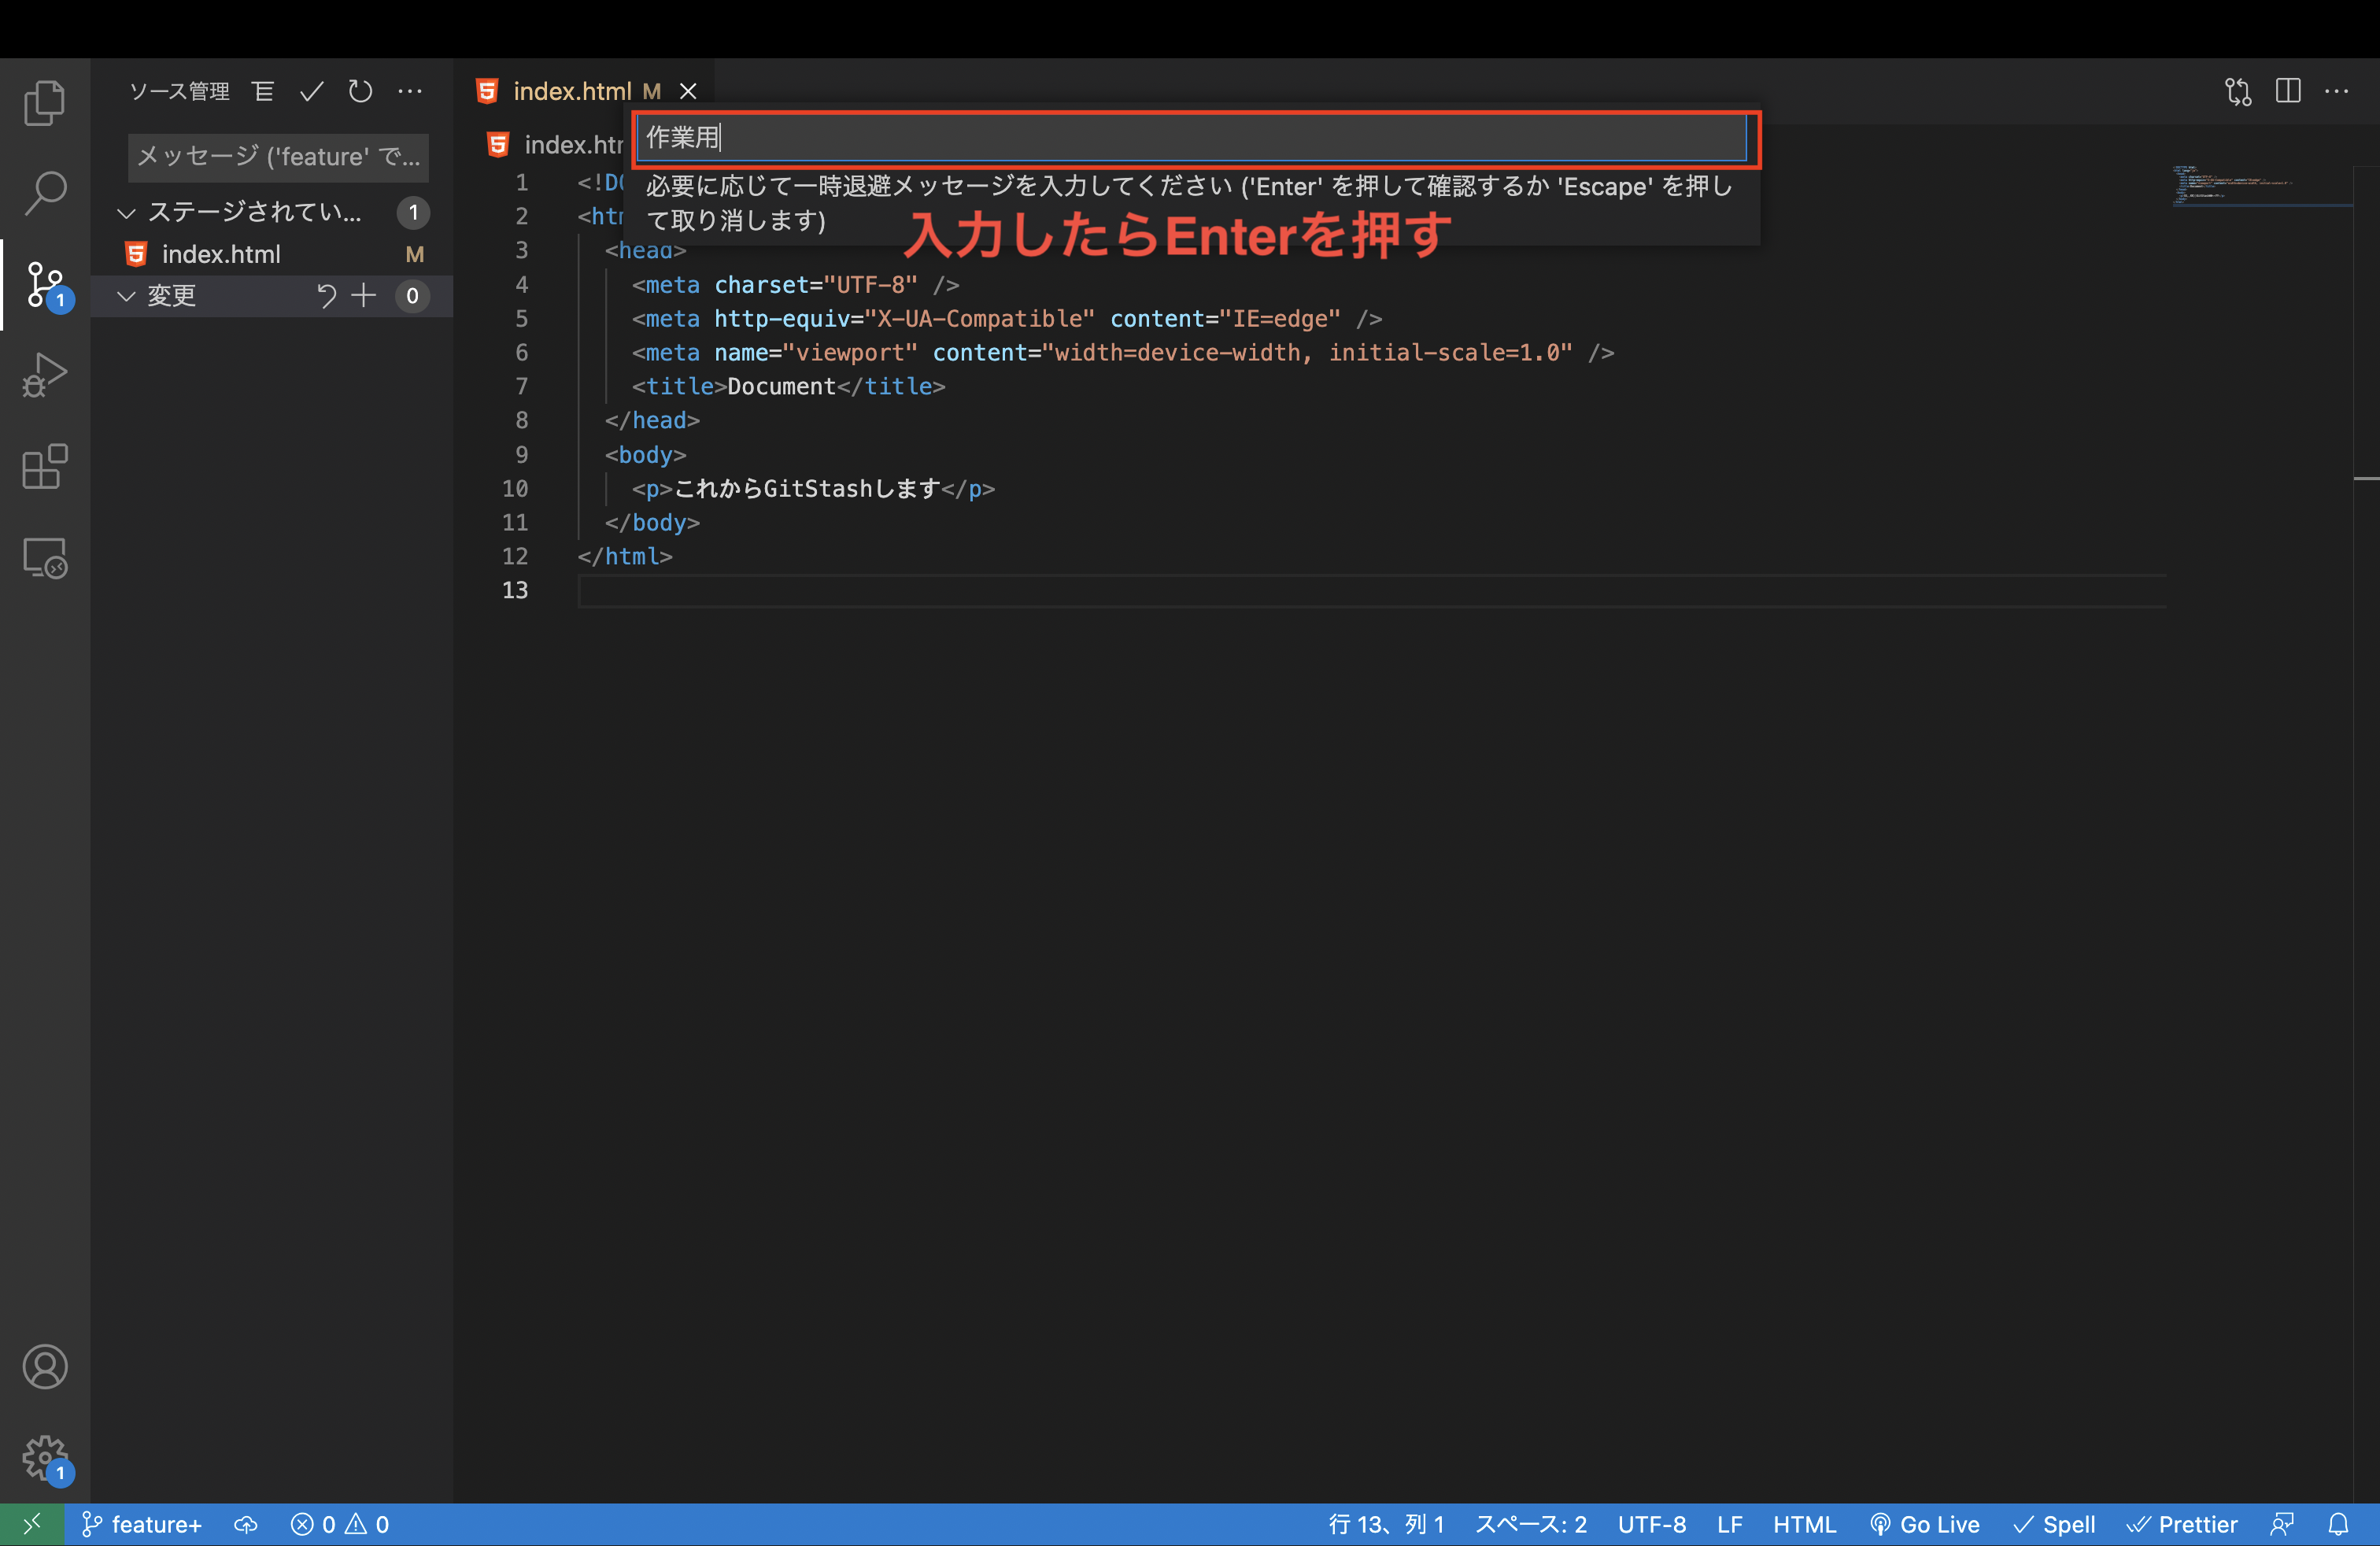The width and height of the screenshot is (2380, 1546).
Task: Open the Run and Debug view
Action: click(x=44, y=375)
